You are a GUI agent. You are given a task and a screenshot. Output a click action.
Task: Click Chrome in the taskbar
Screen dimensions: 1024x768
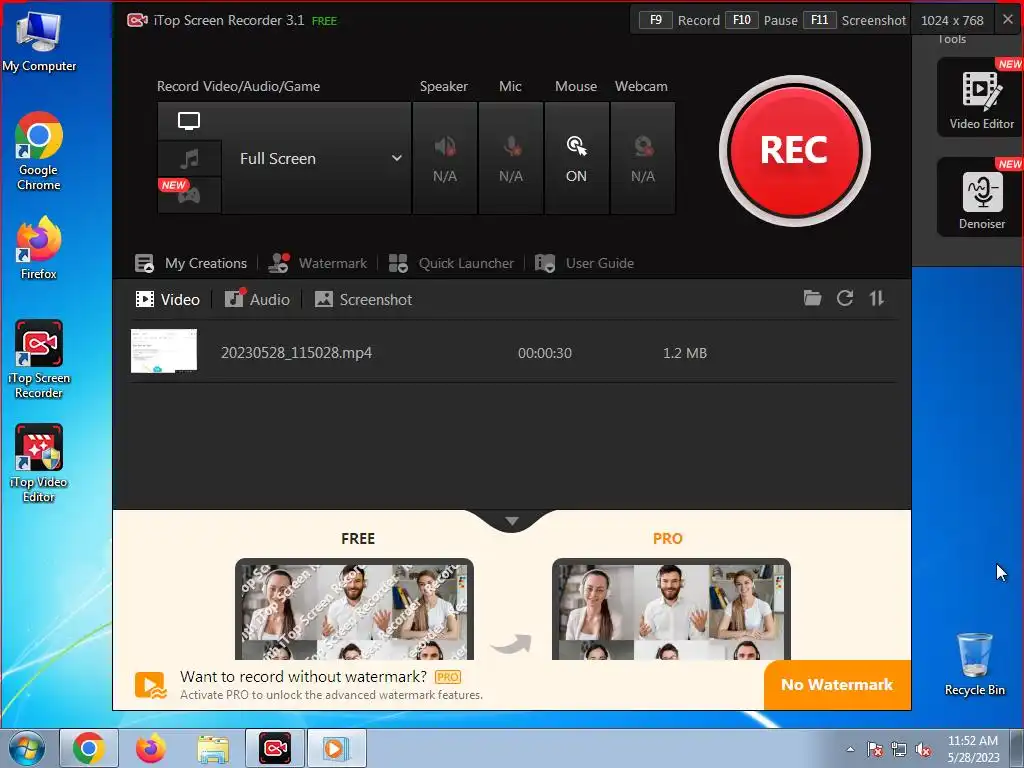pos(89,748)
